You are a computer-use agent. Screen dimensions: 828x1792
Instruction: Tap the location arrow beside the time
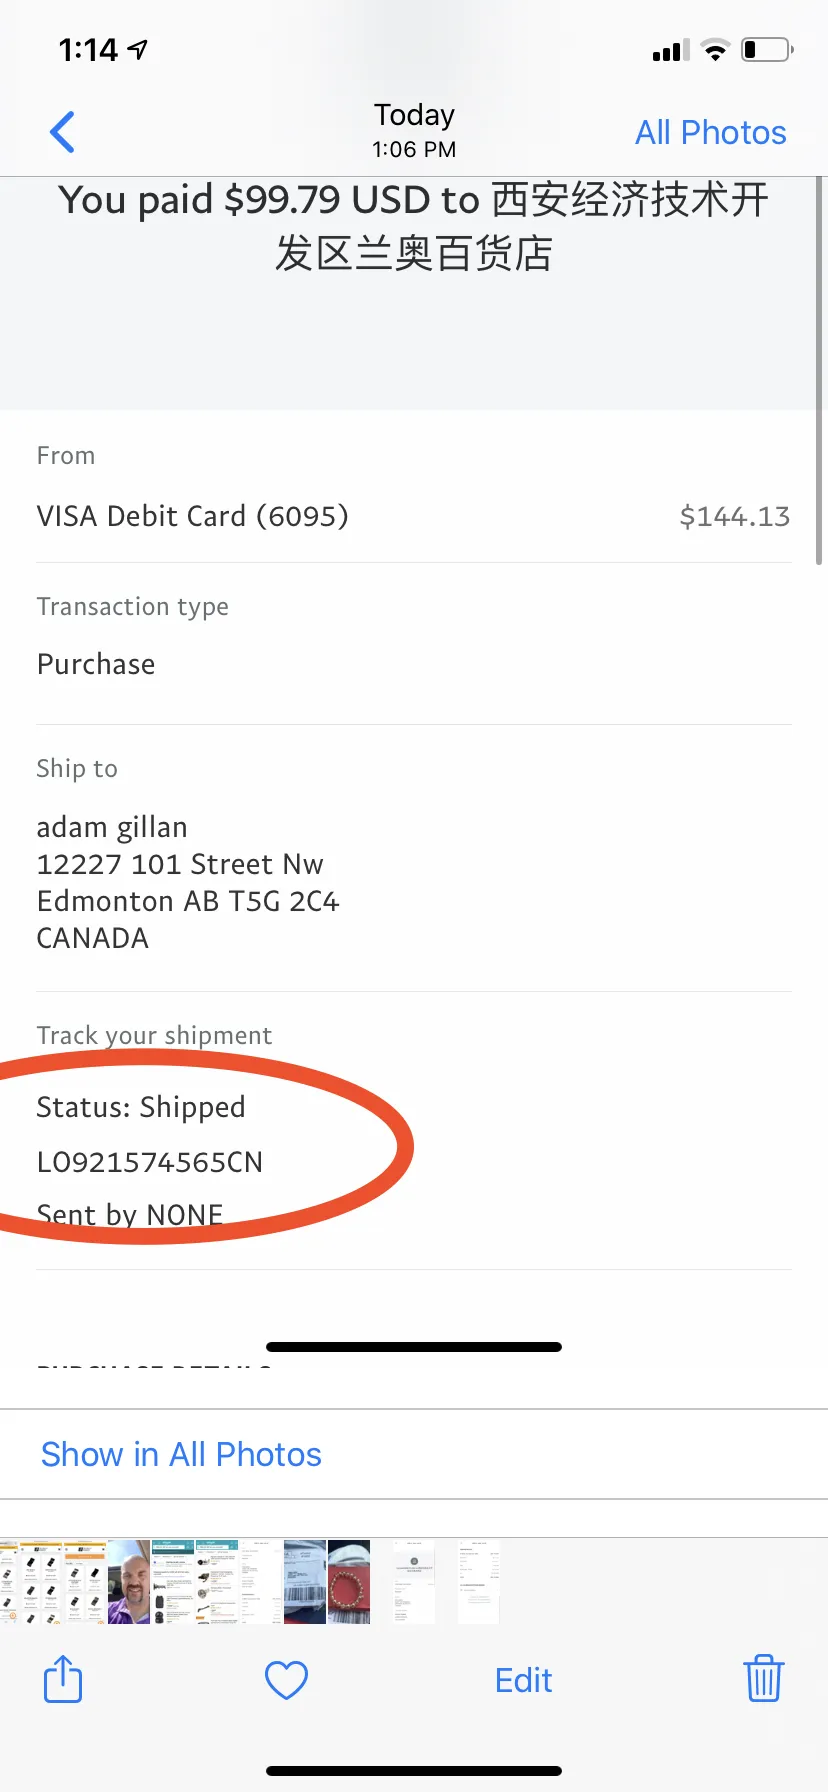[x=138, y=49]
